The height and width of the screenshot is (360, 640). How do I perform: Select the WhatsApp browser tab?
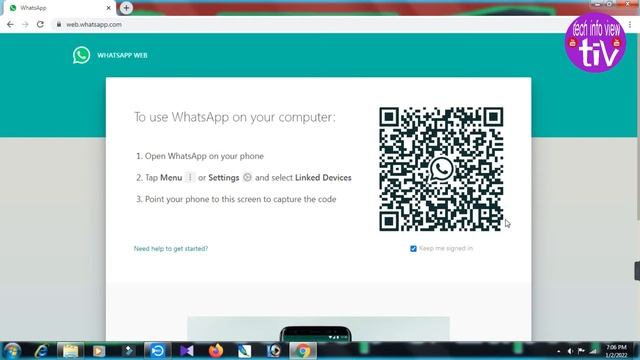coord(60,8)
